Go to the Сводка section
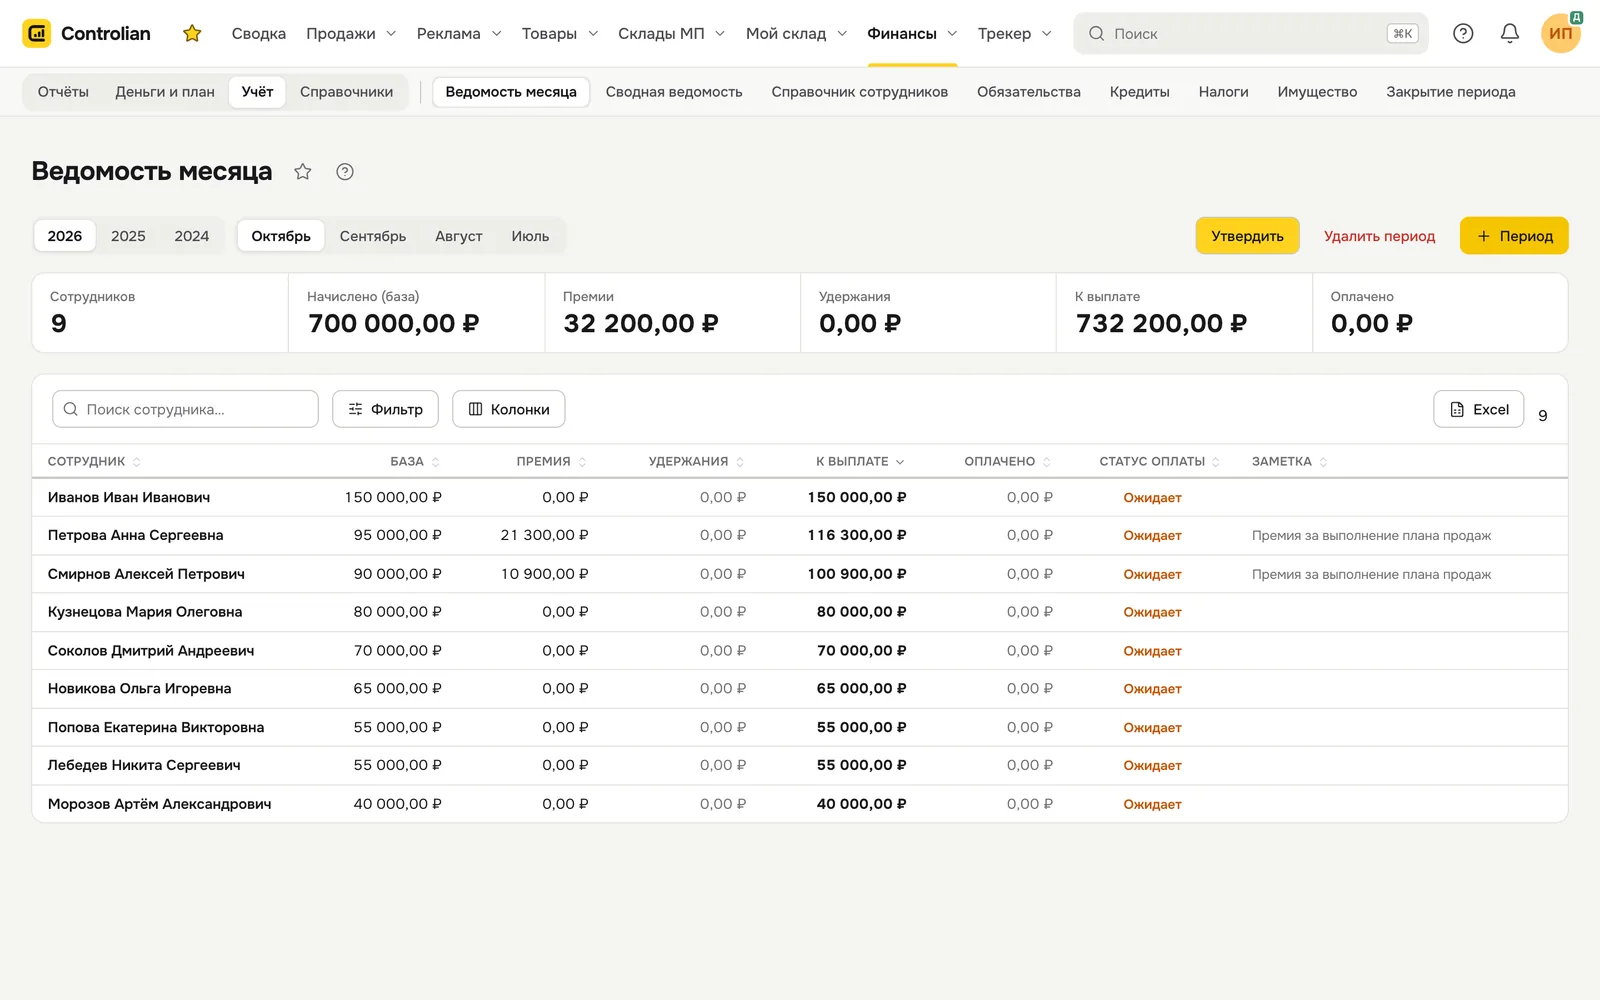This screenshot has height=1000, width=1600. pos(259,33)
